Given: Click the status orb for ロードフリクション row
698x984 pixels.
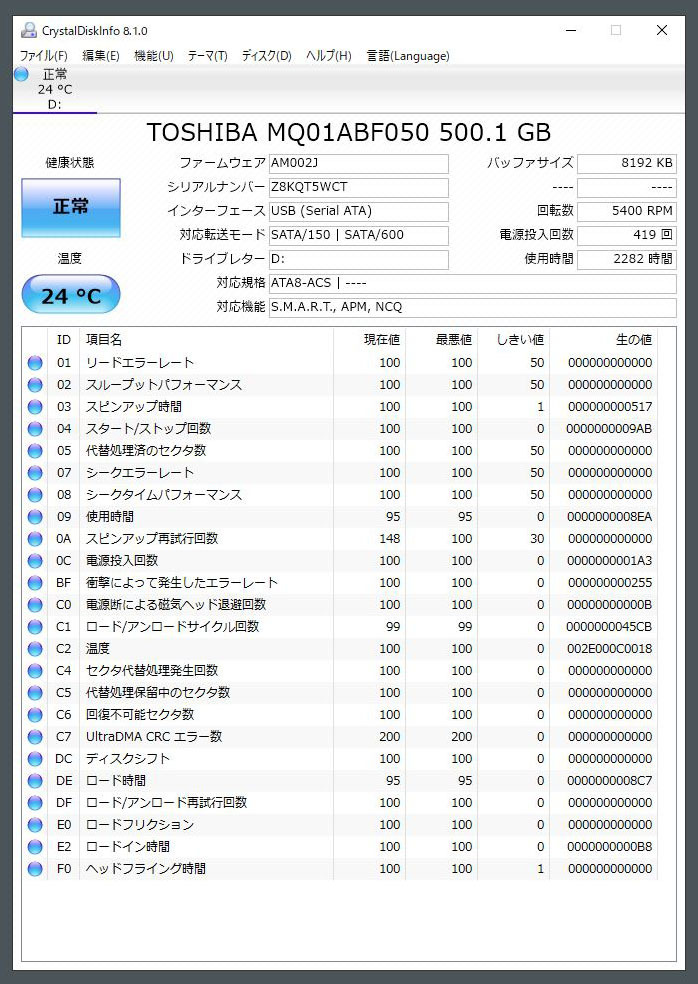Looking at the screenshot, I should pos(35,825).
